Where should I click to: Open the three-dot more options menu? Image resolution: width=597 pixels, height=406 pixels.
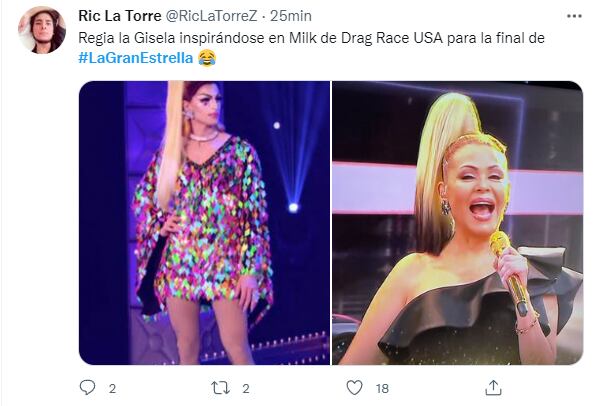coord(574,16)
